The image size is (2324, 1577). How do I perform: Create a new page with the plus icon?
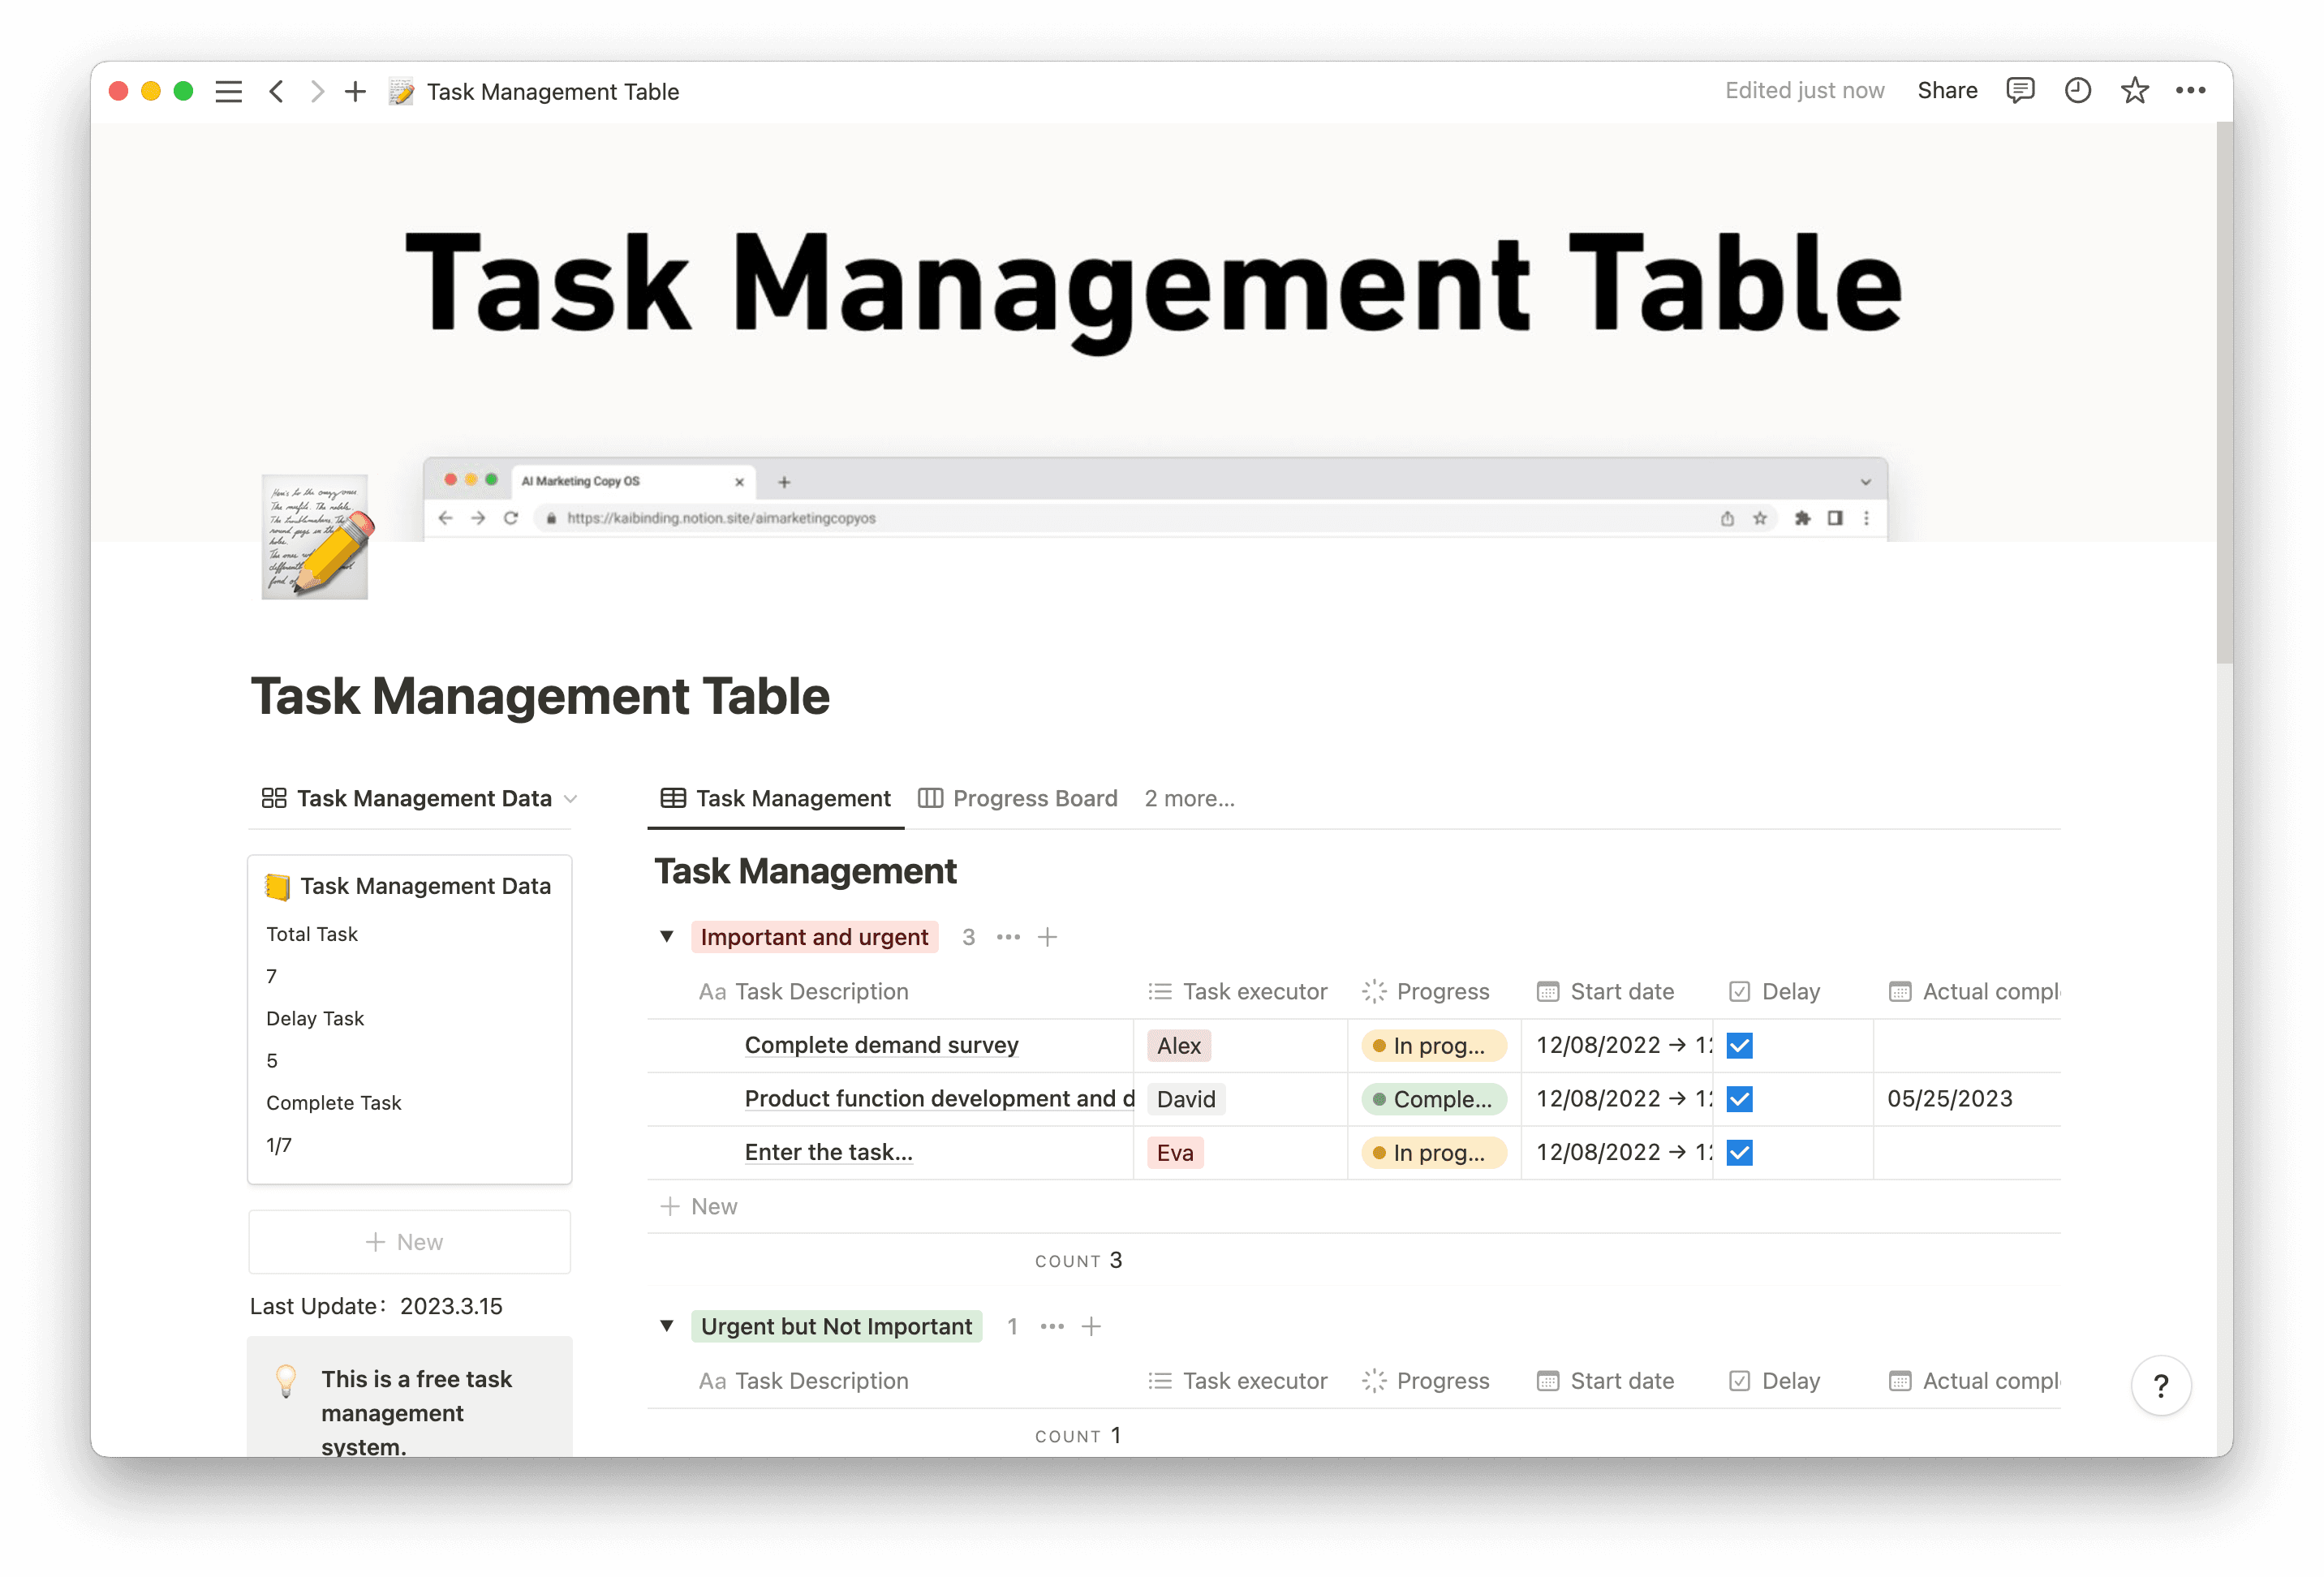(354, 91)
